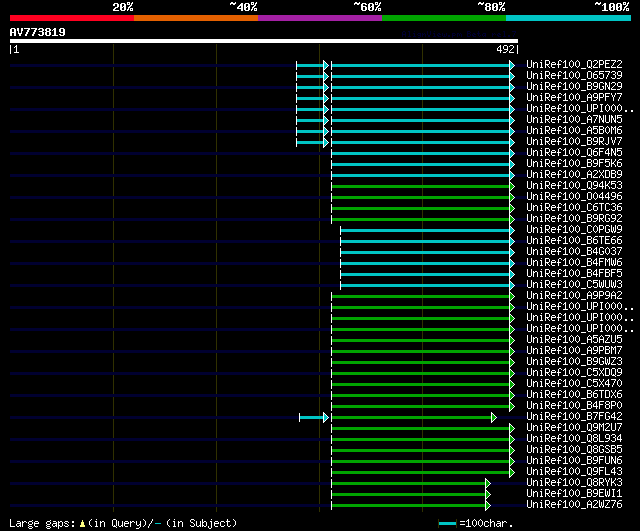Open hit UniRef100_Q8RYK3
The width and height of the screenshot is (640, 531).
pyautogui.click(x=574, y=483)
